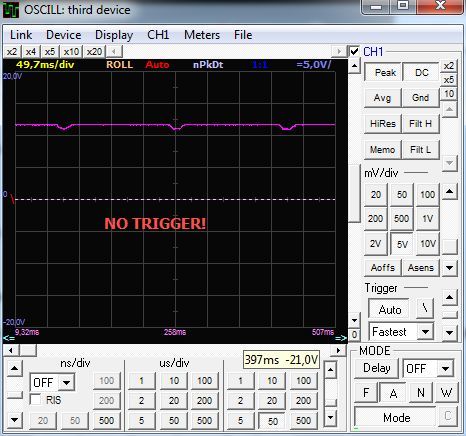Open the Device menu
The width and height of the screenshot is (466, 436).
64,35
